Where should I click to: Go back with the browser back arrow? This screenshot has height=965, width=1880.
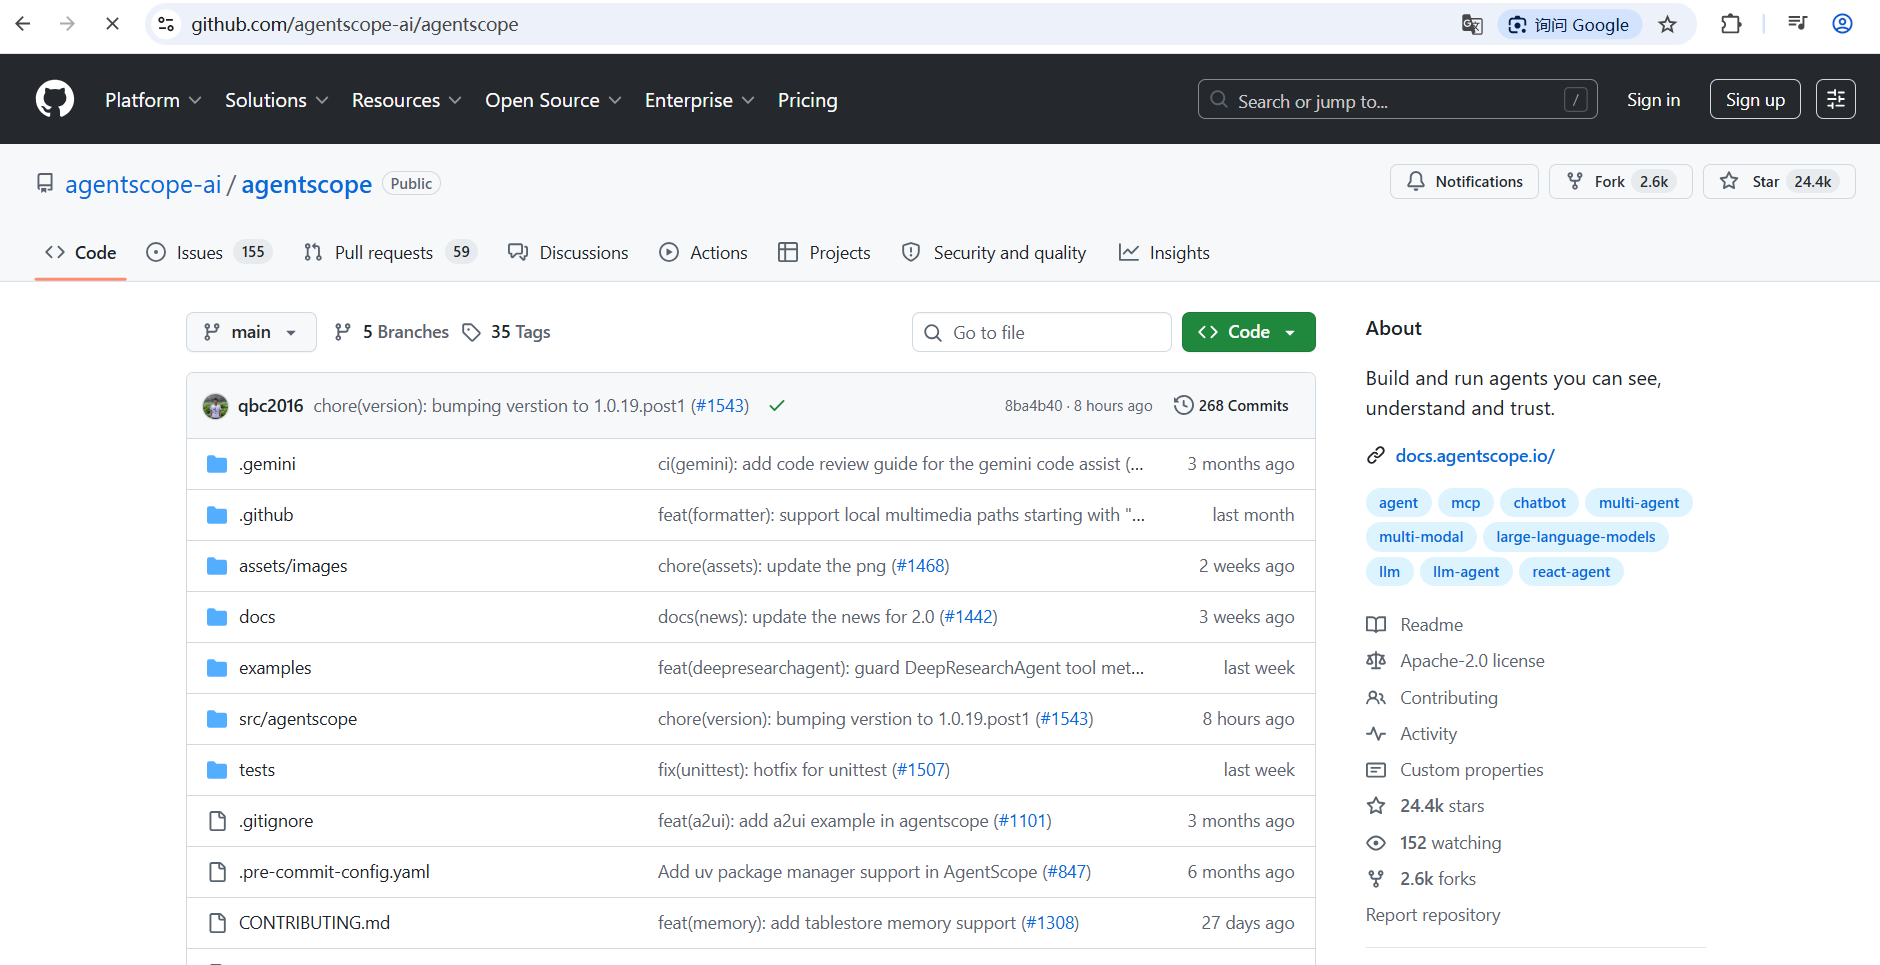tap(23, 24)
